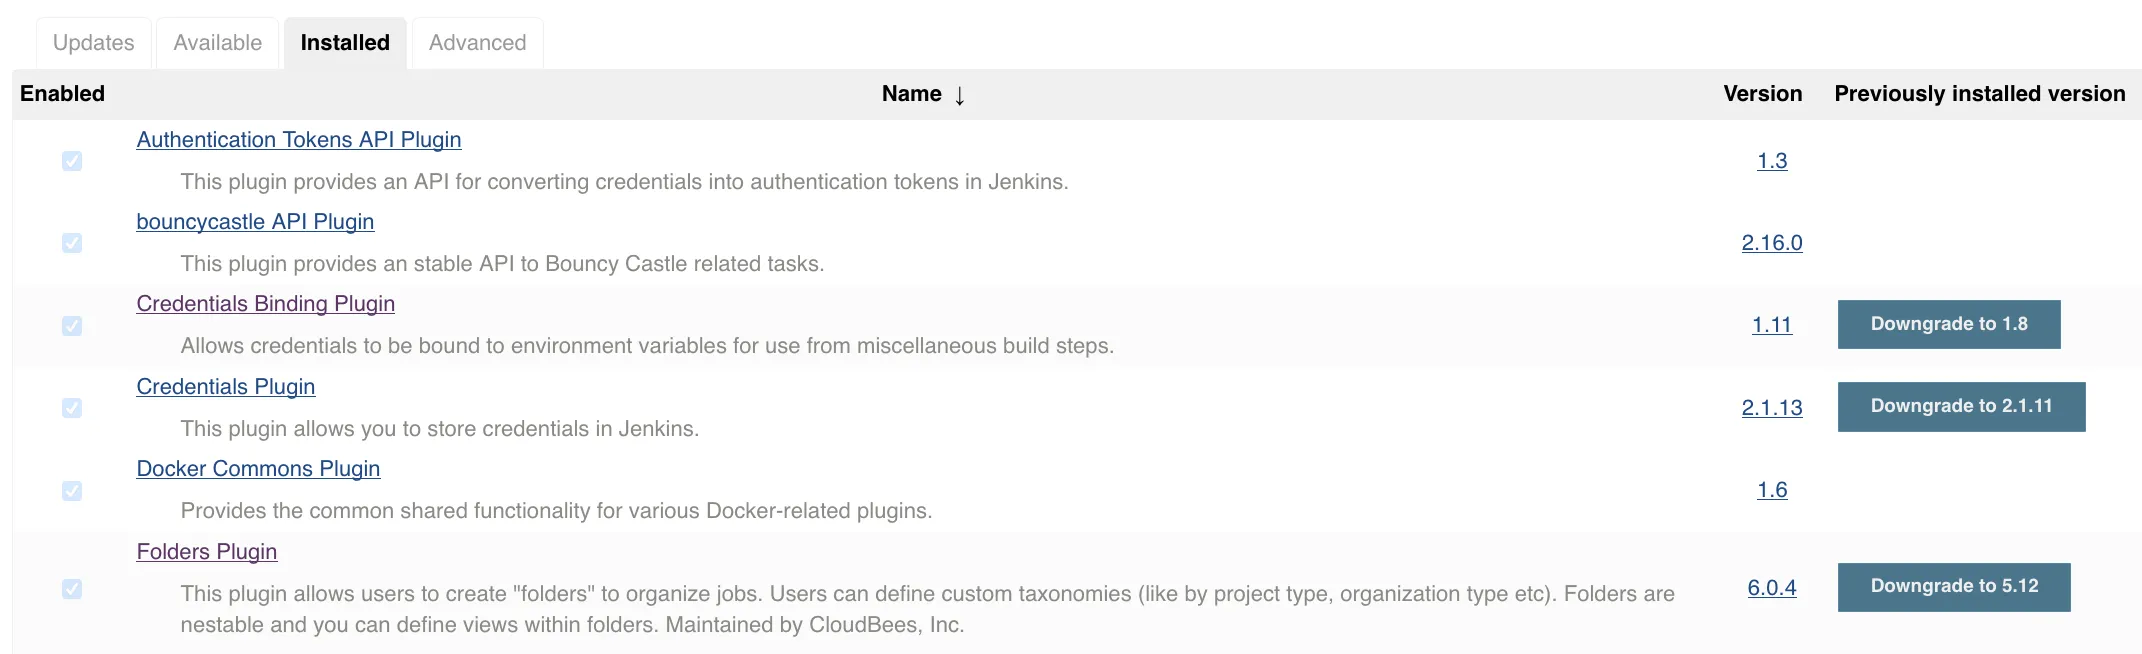Click version 2.1.13 link for Credentials Plugin

1771,408
